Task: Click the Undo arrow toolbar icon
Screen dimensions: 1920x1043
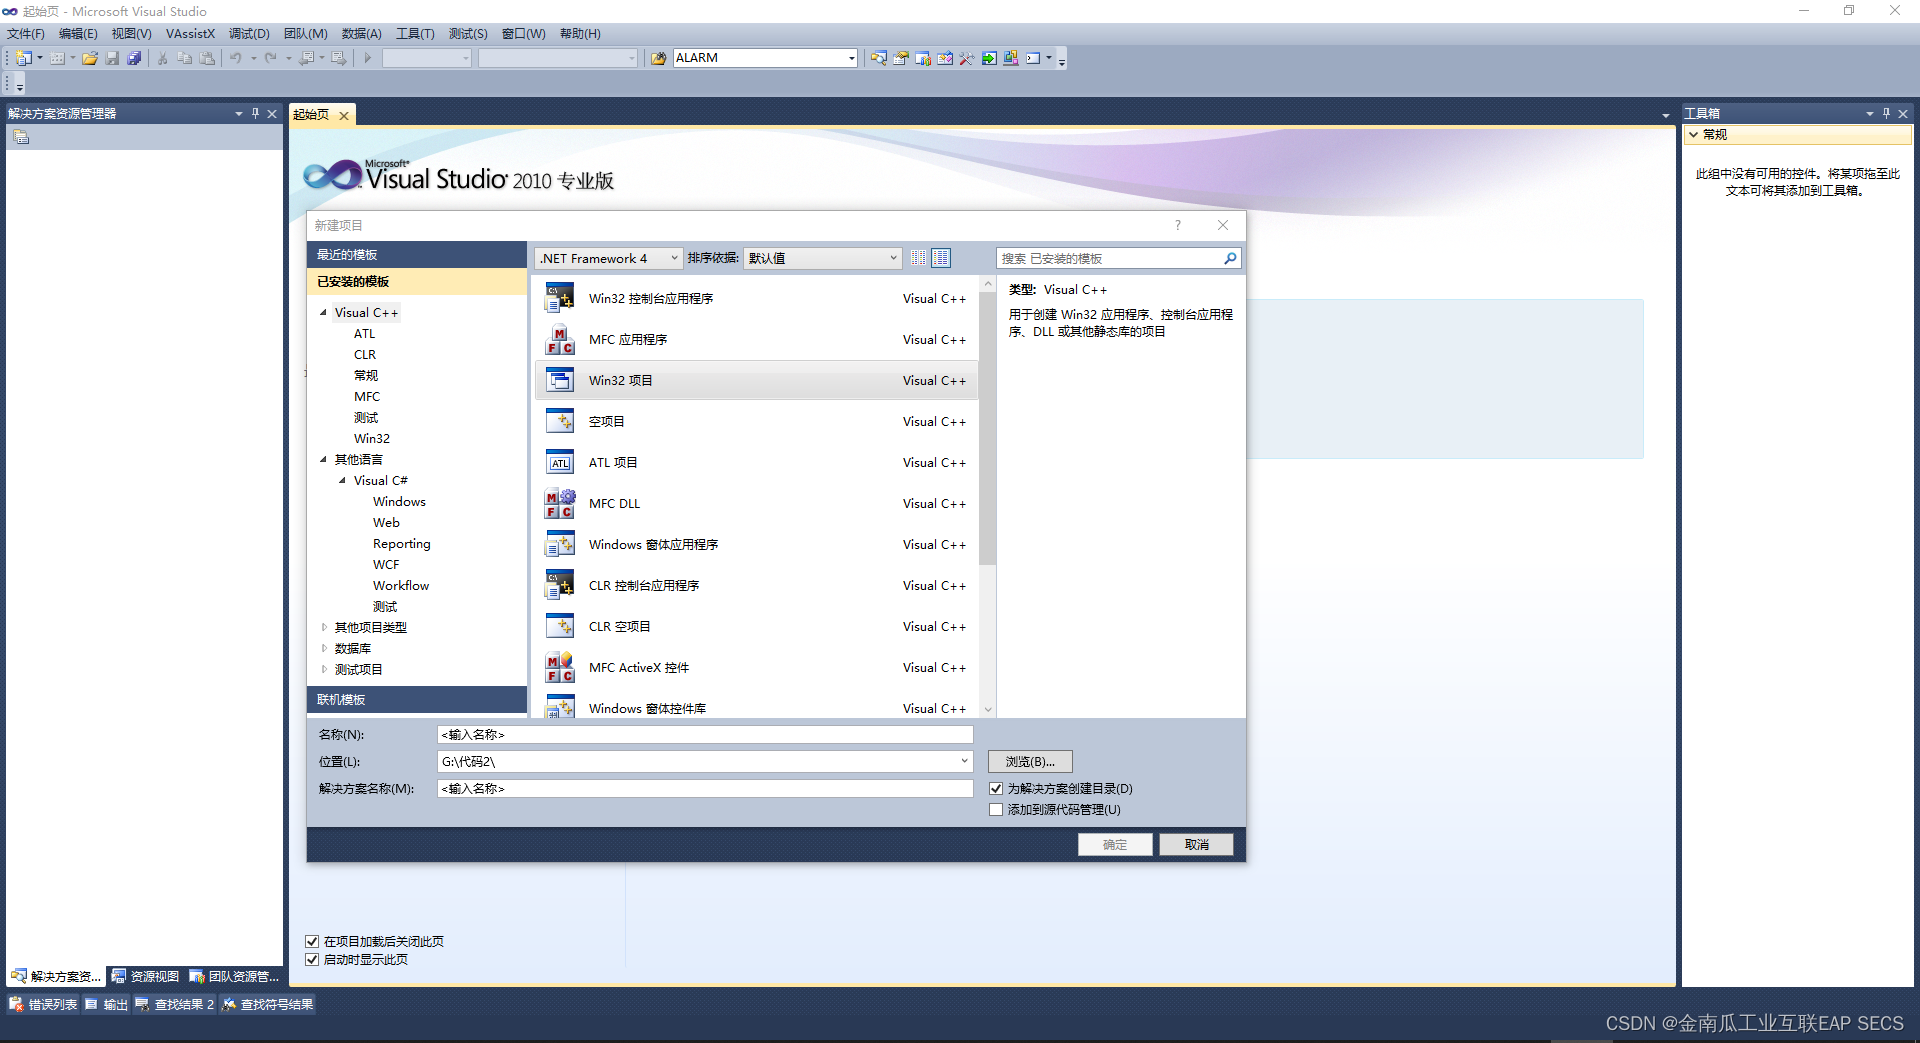Action: click(x=236, y=58)
